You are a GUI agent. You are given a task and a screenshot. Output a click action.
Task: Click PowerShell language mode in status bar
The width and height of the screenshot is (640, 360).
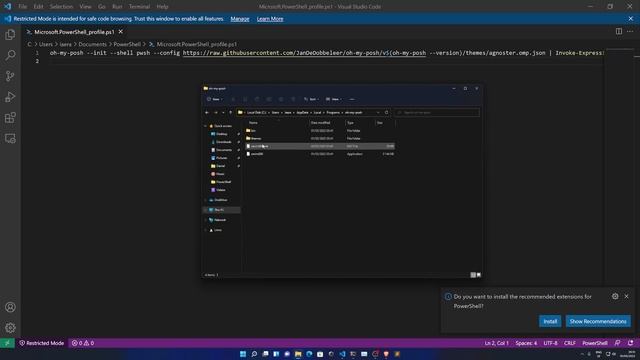click(595, 343)
